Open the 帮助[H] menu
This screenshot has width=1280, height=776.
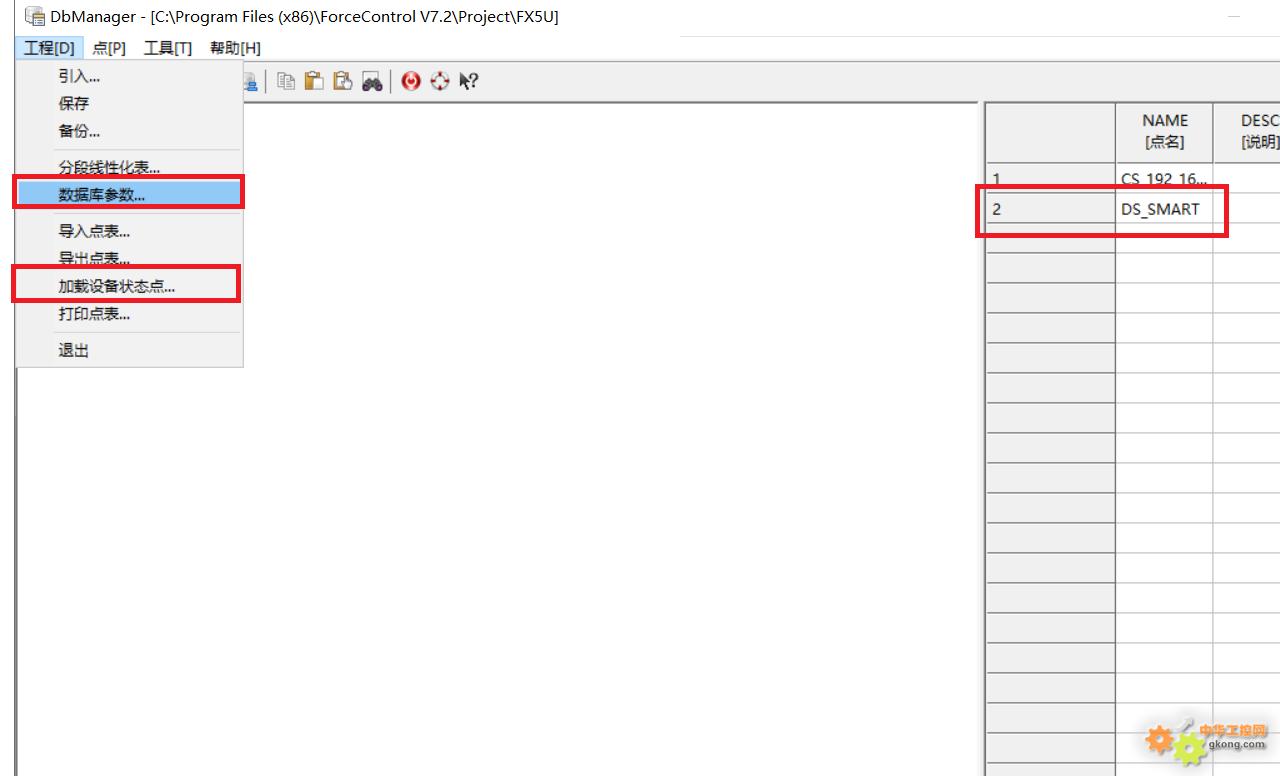click(x=235, y=48)
